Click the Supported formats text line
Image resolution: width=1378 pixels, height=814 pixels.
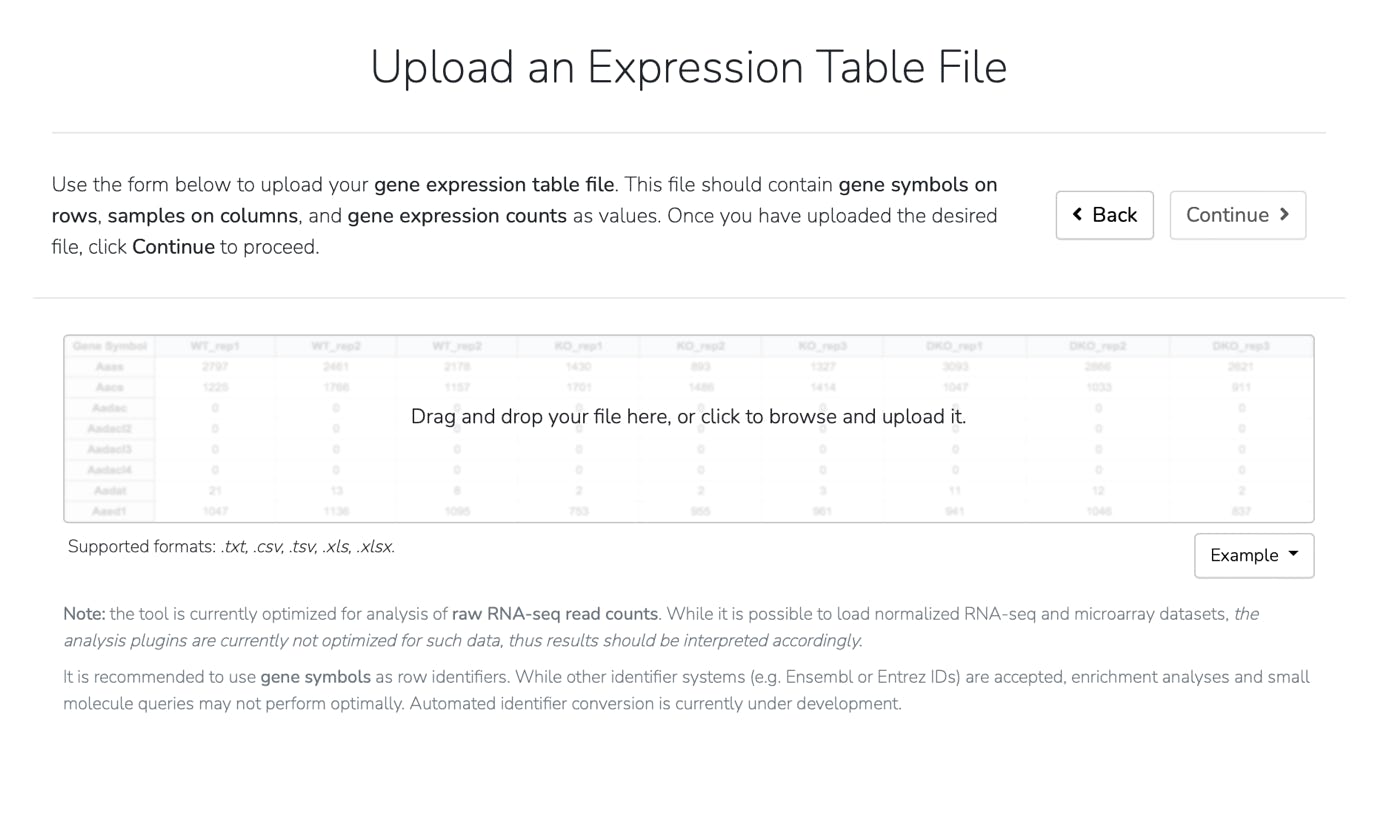pyautogui.click(x=231, y=547)
